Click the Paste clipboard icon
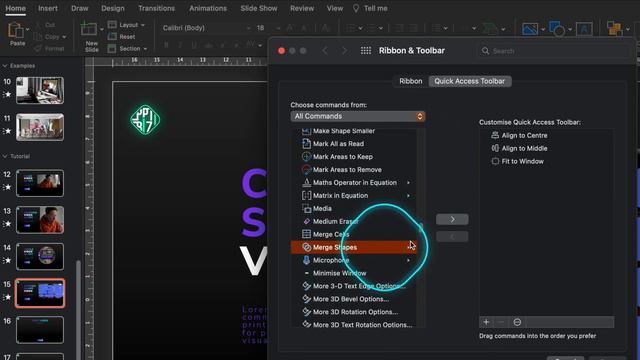This screenshot has height=360, width=640. (x=16, y=31)
